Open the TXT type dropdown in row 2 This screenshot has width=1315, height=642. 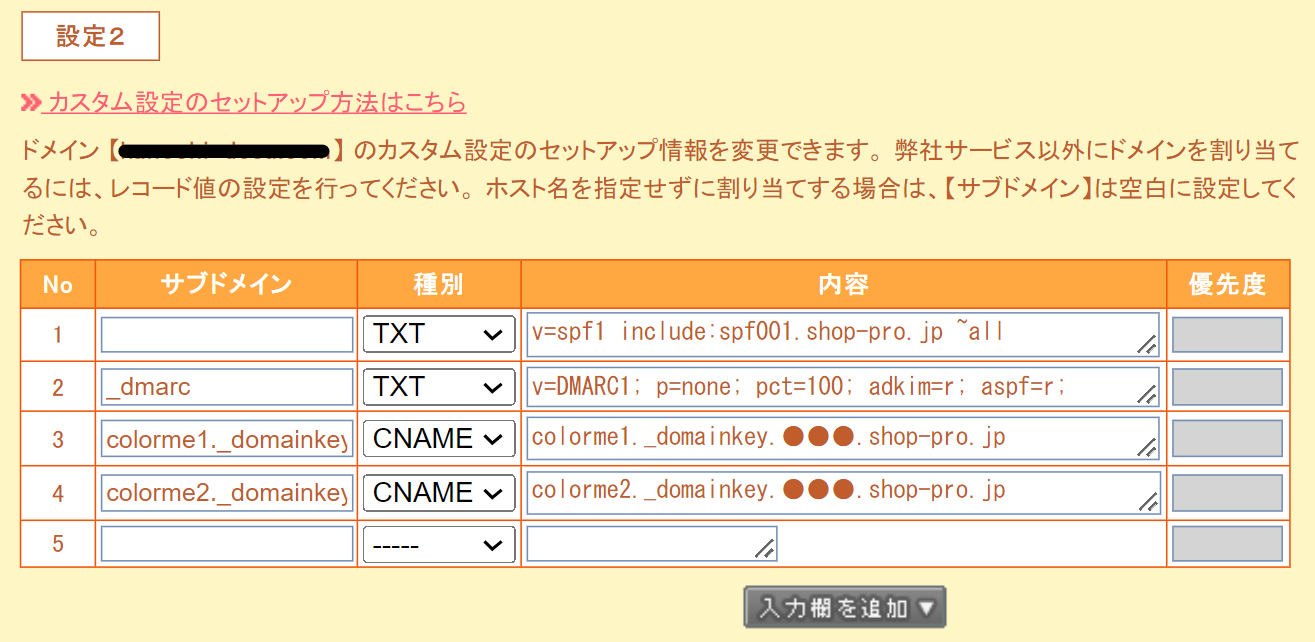[x=438, y=387]
